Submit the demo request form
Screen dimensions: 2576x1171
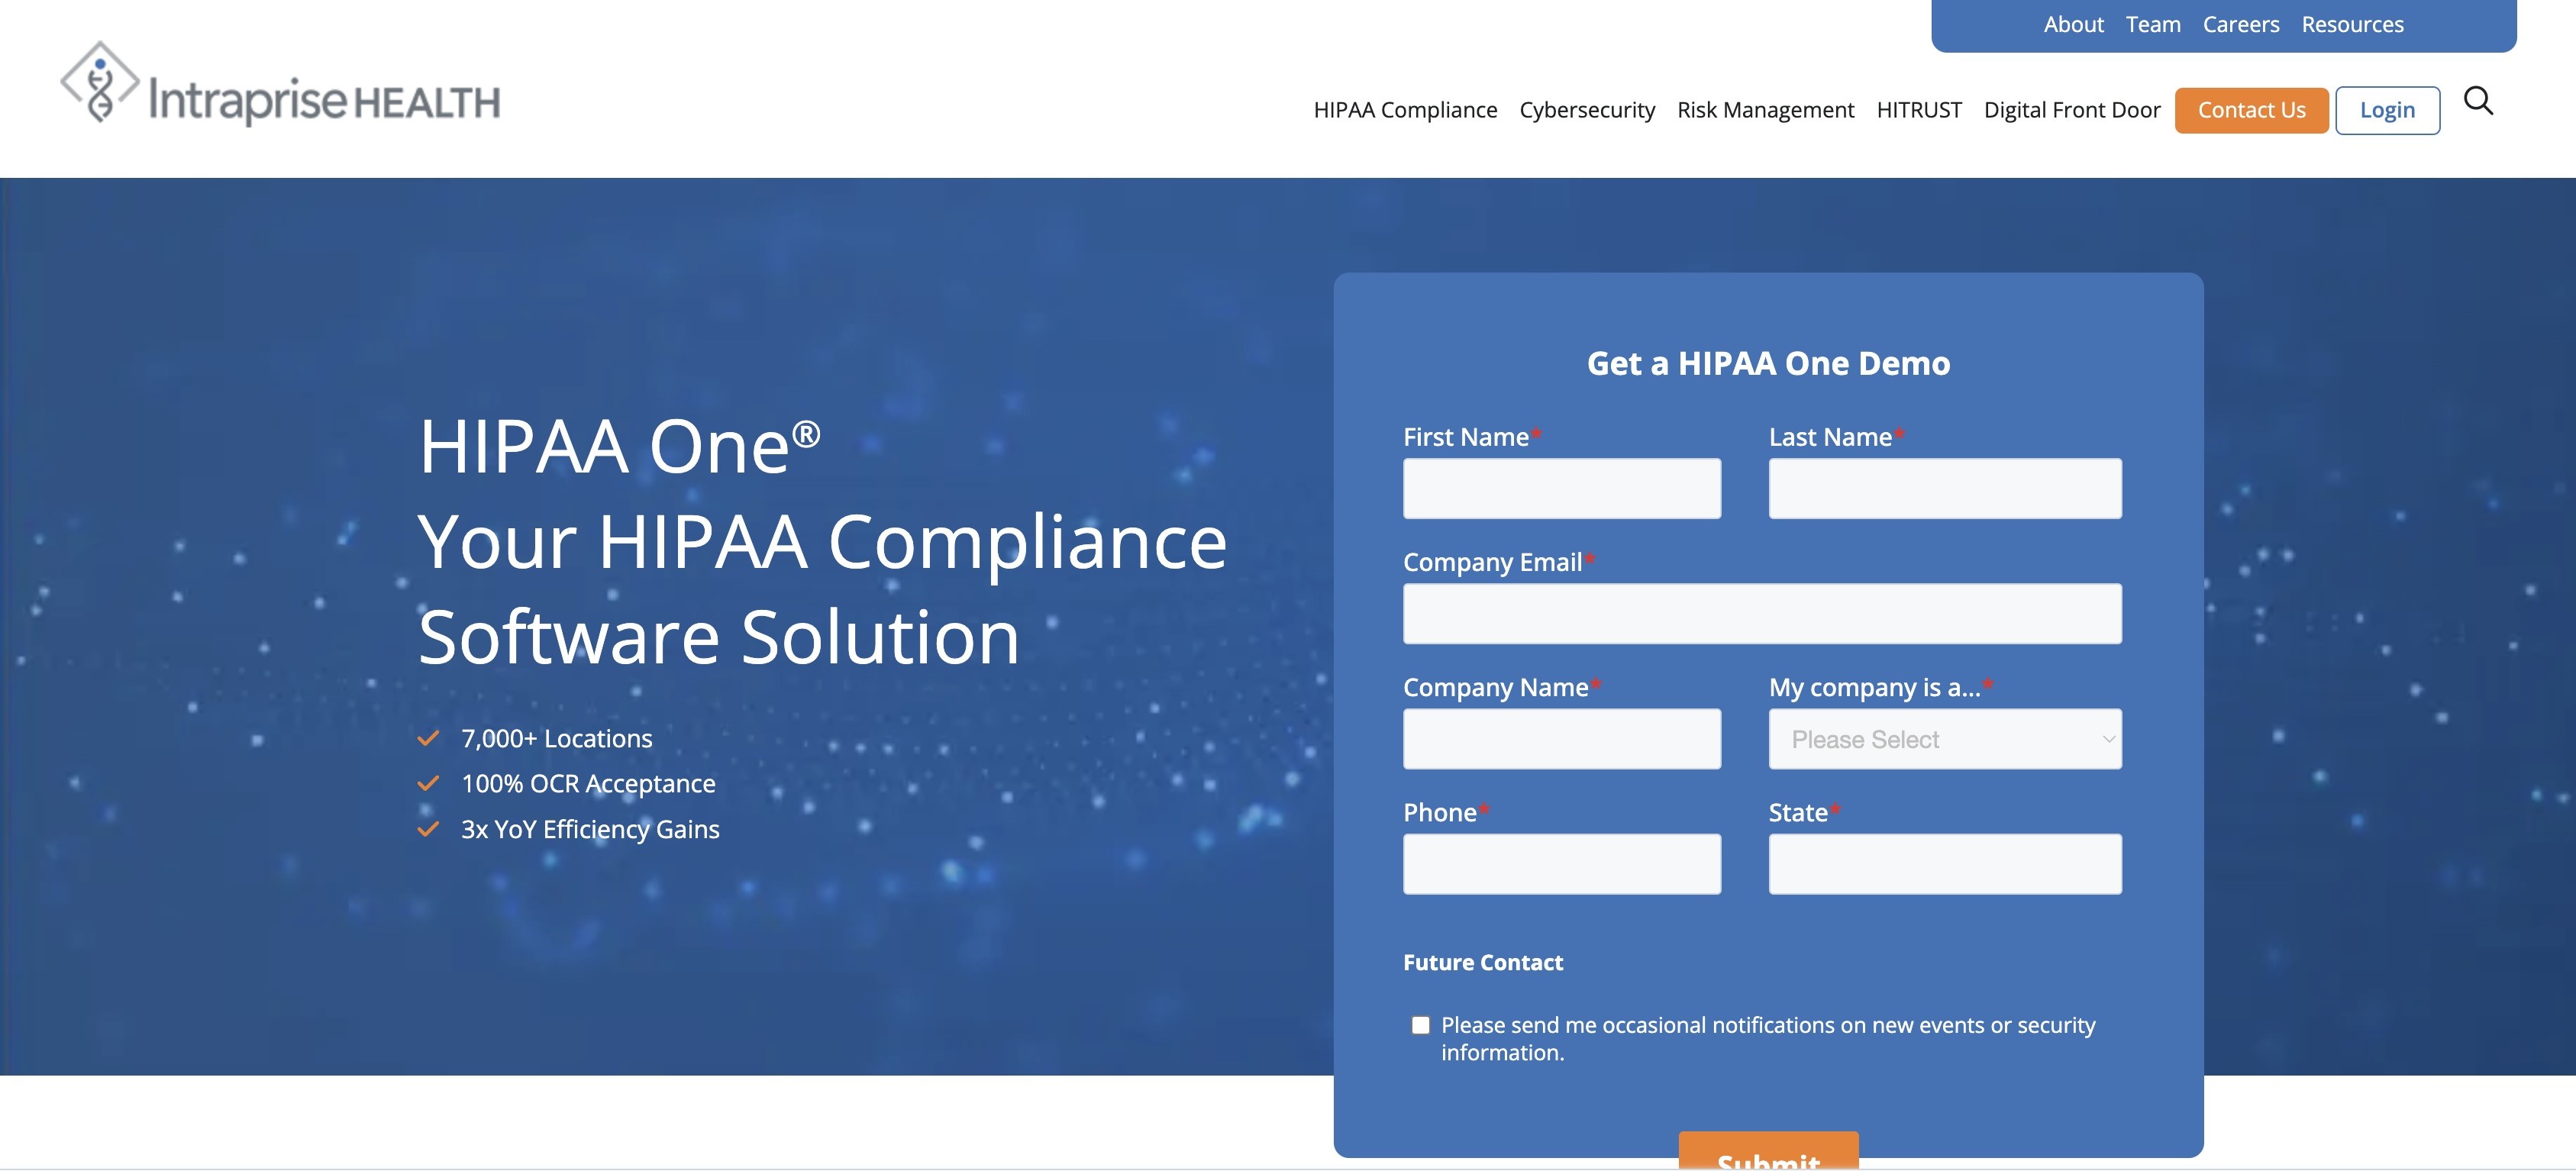1767,1152
